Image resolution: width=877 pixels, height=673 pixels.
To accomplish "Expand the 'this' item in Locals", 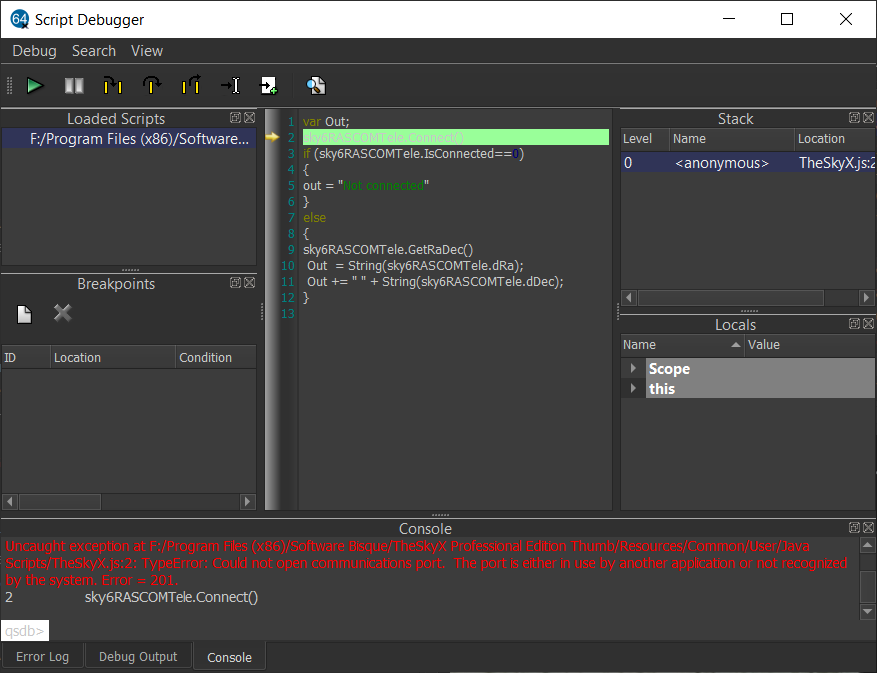I will [633, 388].
